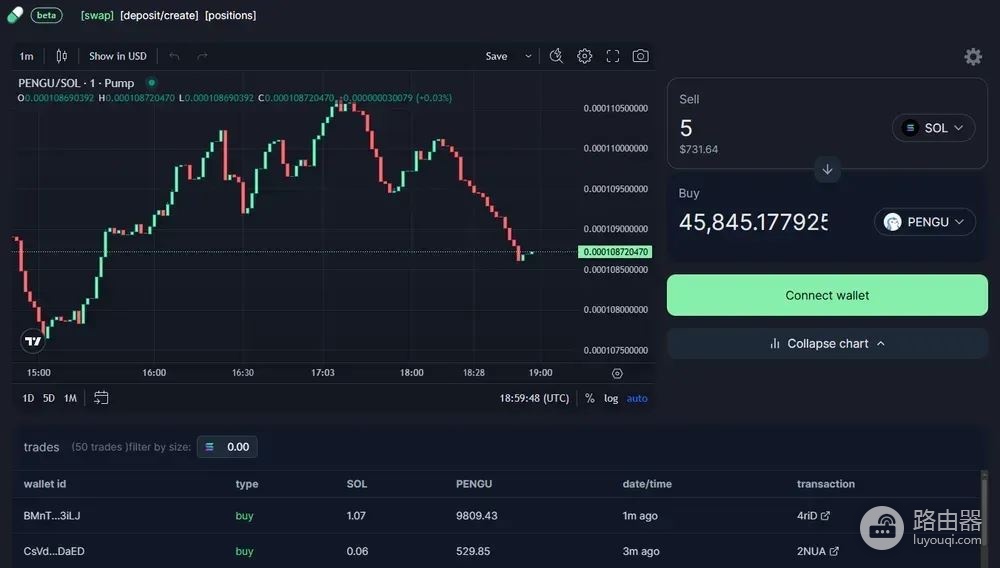Viewport: 1000px width, 568px height.
Task: Click the green market status dot
Action: [151, 82]
